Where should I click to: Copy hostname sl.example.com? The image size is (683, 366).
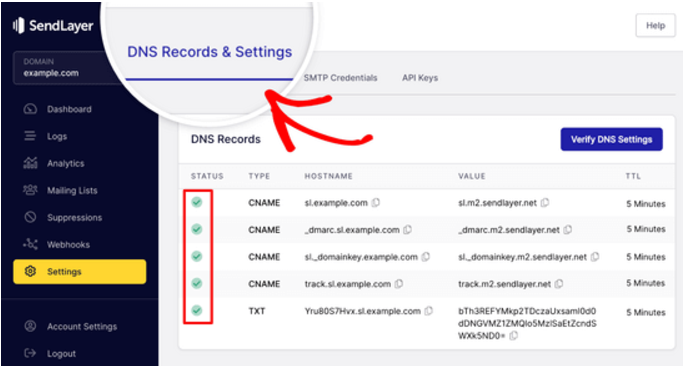point(375,203)
